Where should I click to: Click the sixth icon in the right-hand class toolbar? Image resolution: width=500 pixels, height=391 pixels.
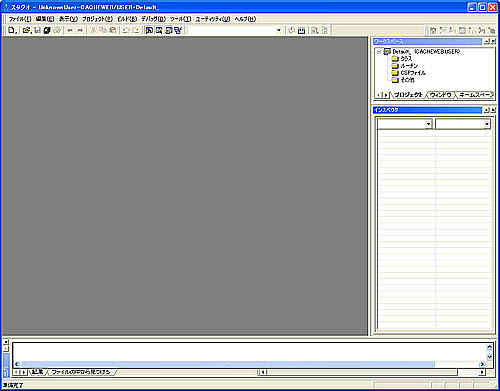point(482,30)
